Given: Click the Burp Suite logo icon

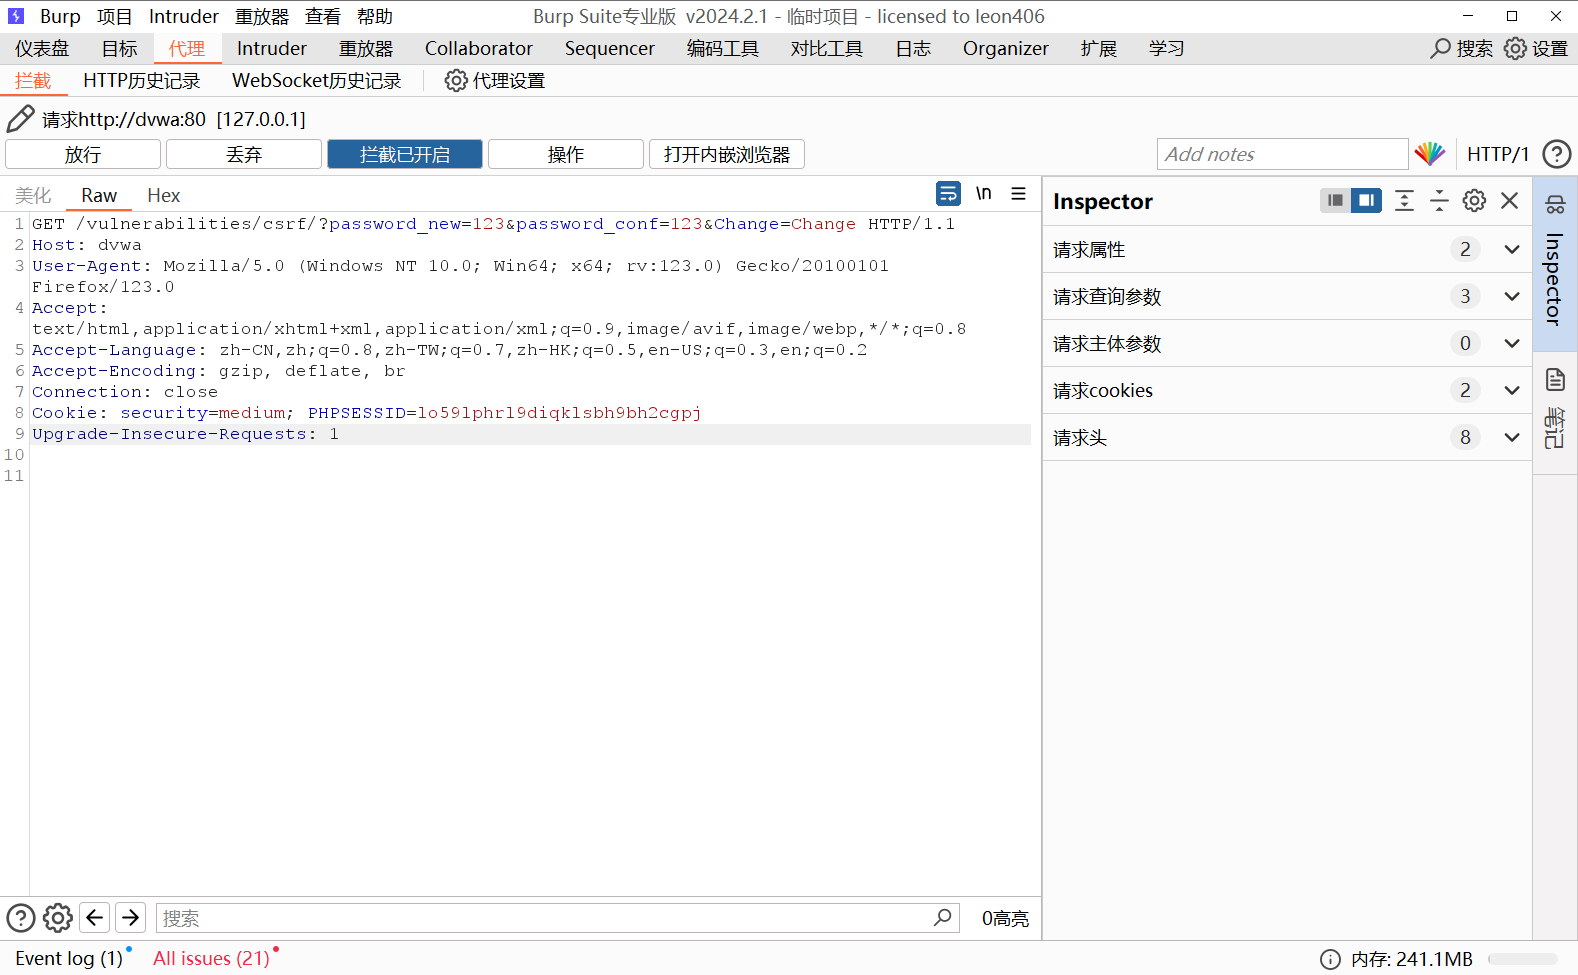Looking at the screenshot, I should pyautogui.click(x=16, y=16).
